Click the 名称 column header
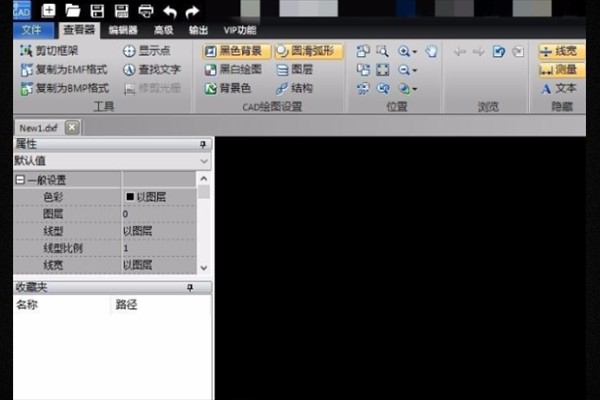The width and height of the screenshot is (600, 400). click(x=62, y=305)
